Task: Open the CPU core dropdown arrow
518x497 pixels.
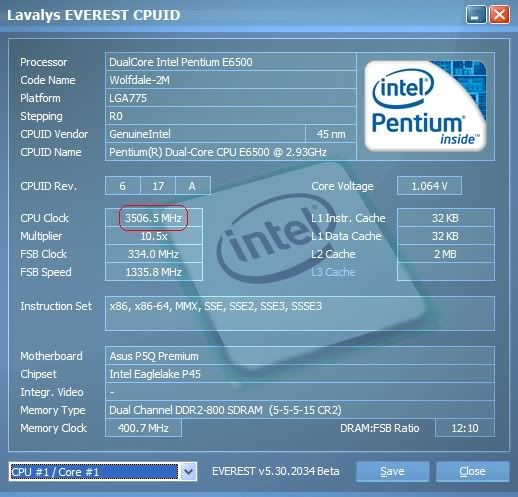Action: (x=188, y=472)
